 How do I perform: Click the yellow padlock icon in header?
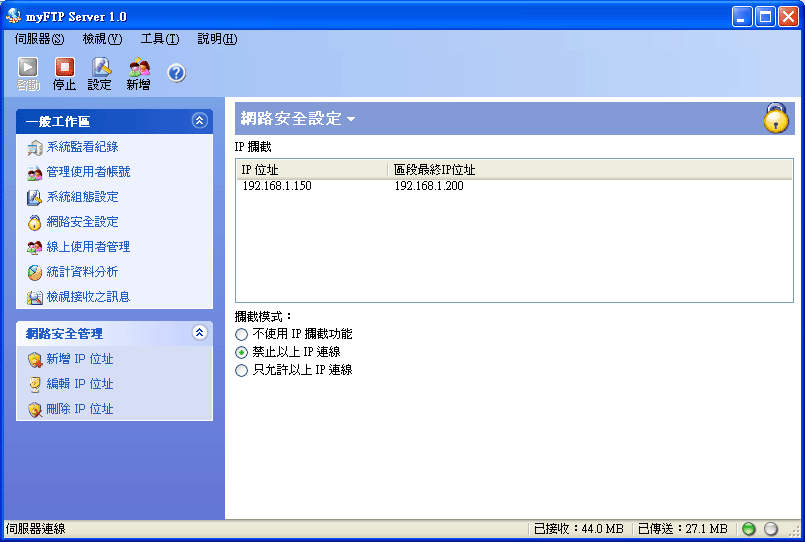pos(776,118)
